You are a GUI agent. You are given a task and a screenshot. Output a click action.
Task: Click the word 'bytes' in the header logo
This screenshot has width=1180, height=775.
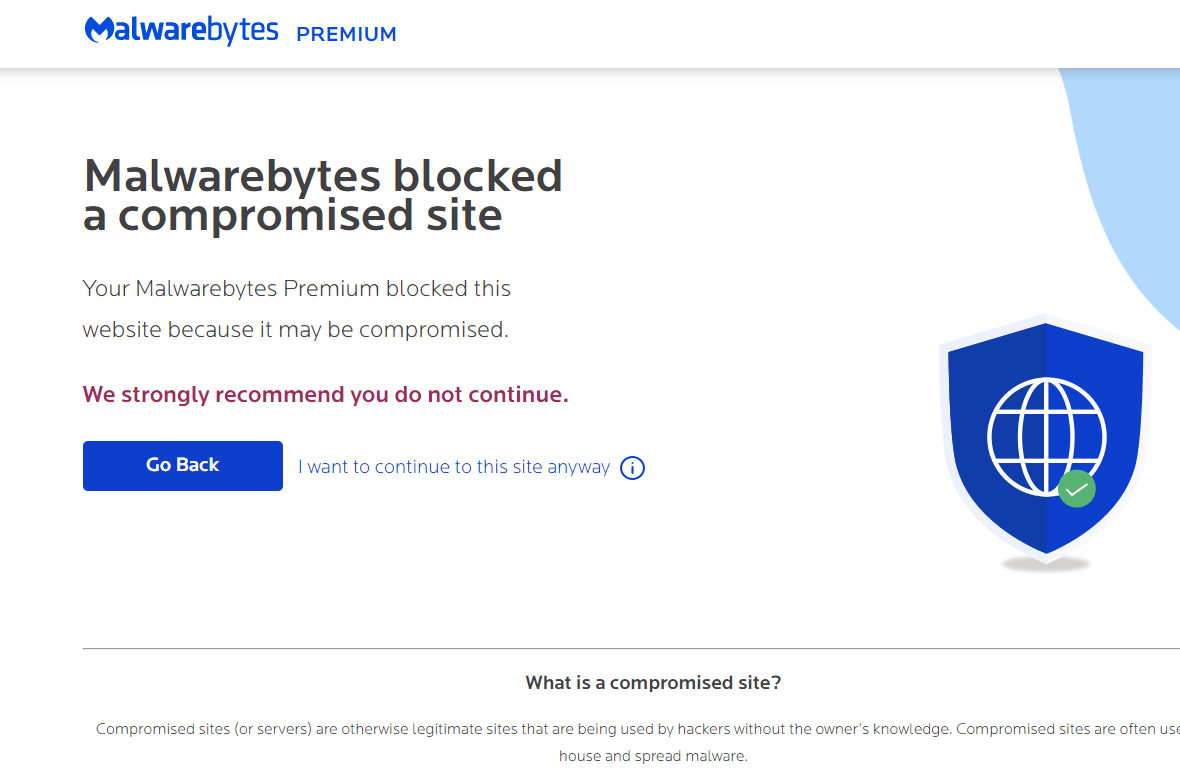[243, 32]
